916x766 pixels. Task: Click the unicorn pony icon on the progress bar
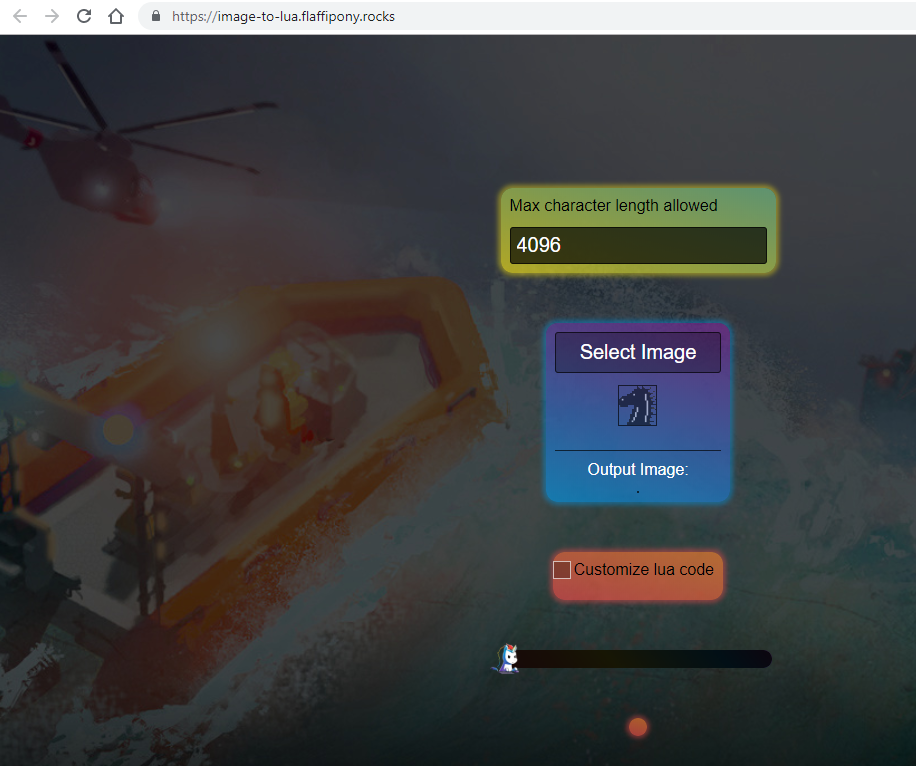pos(507,659)
